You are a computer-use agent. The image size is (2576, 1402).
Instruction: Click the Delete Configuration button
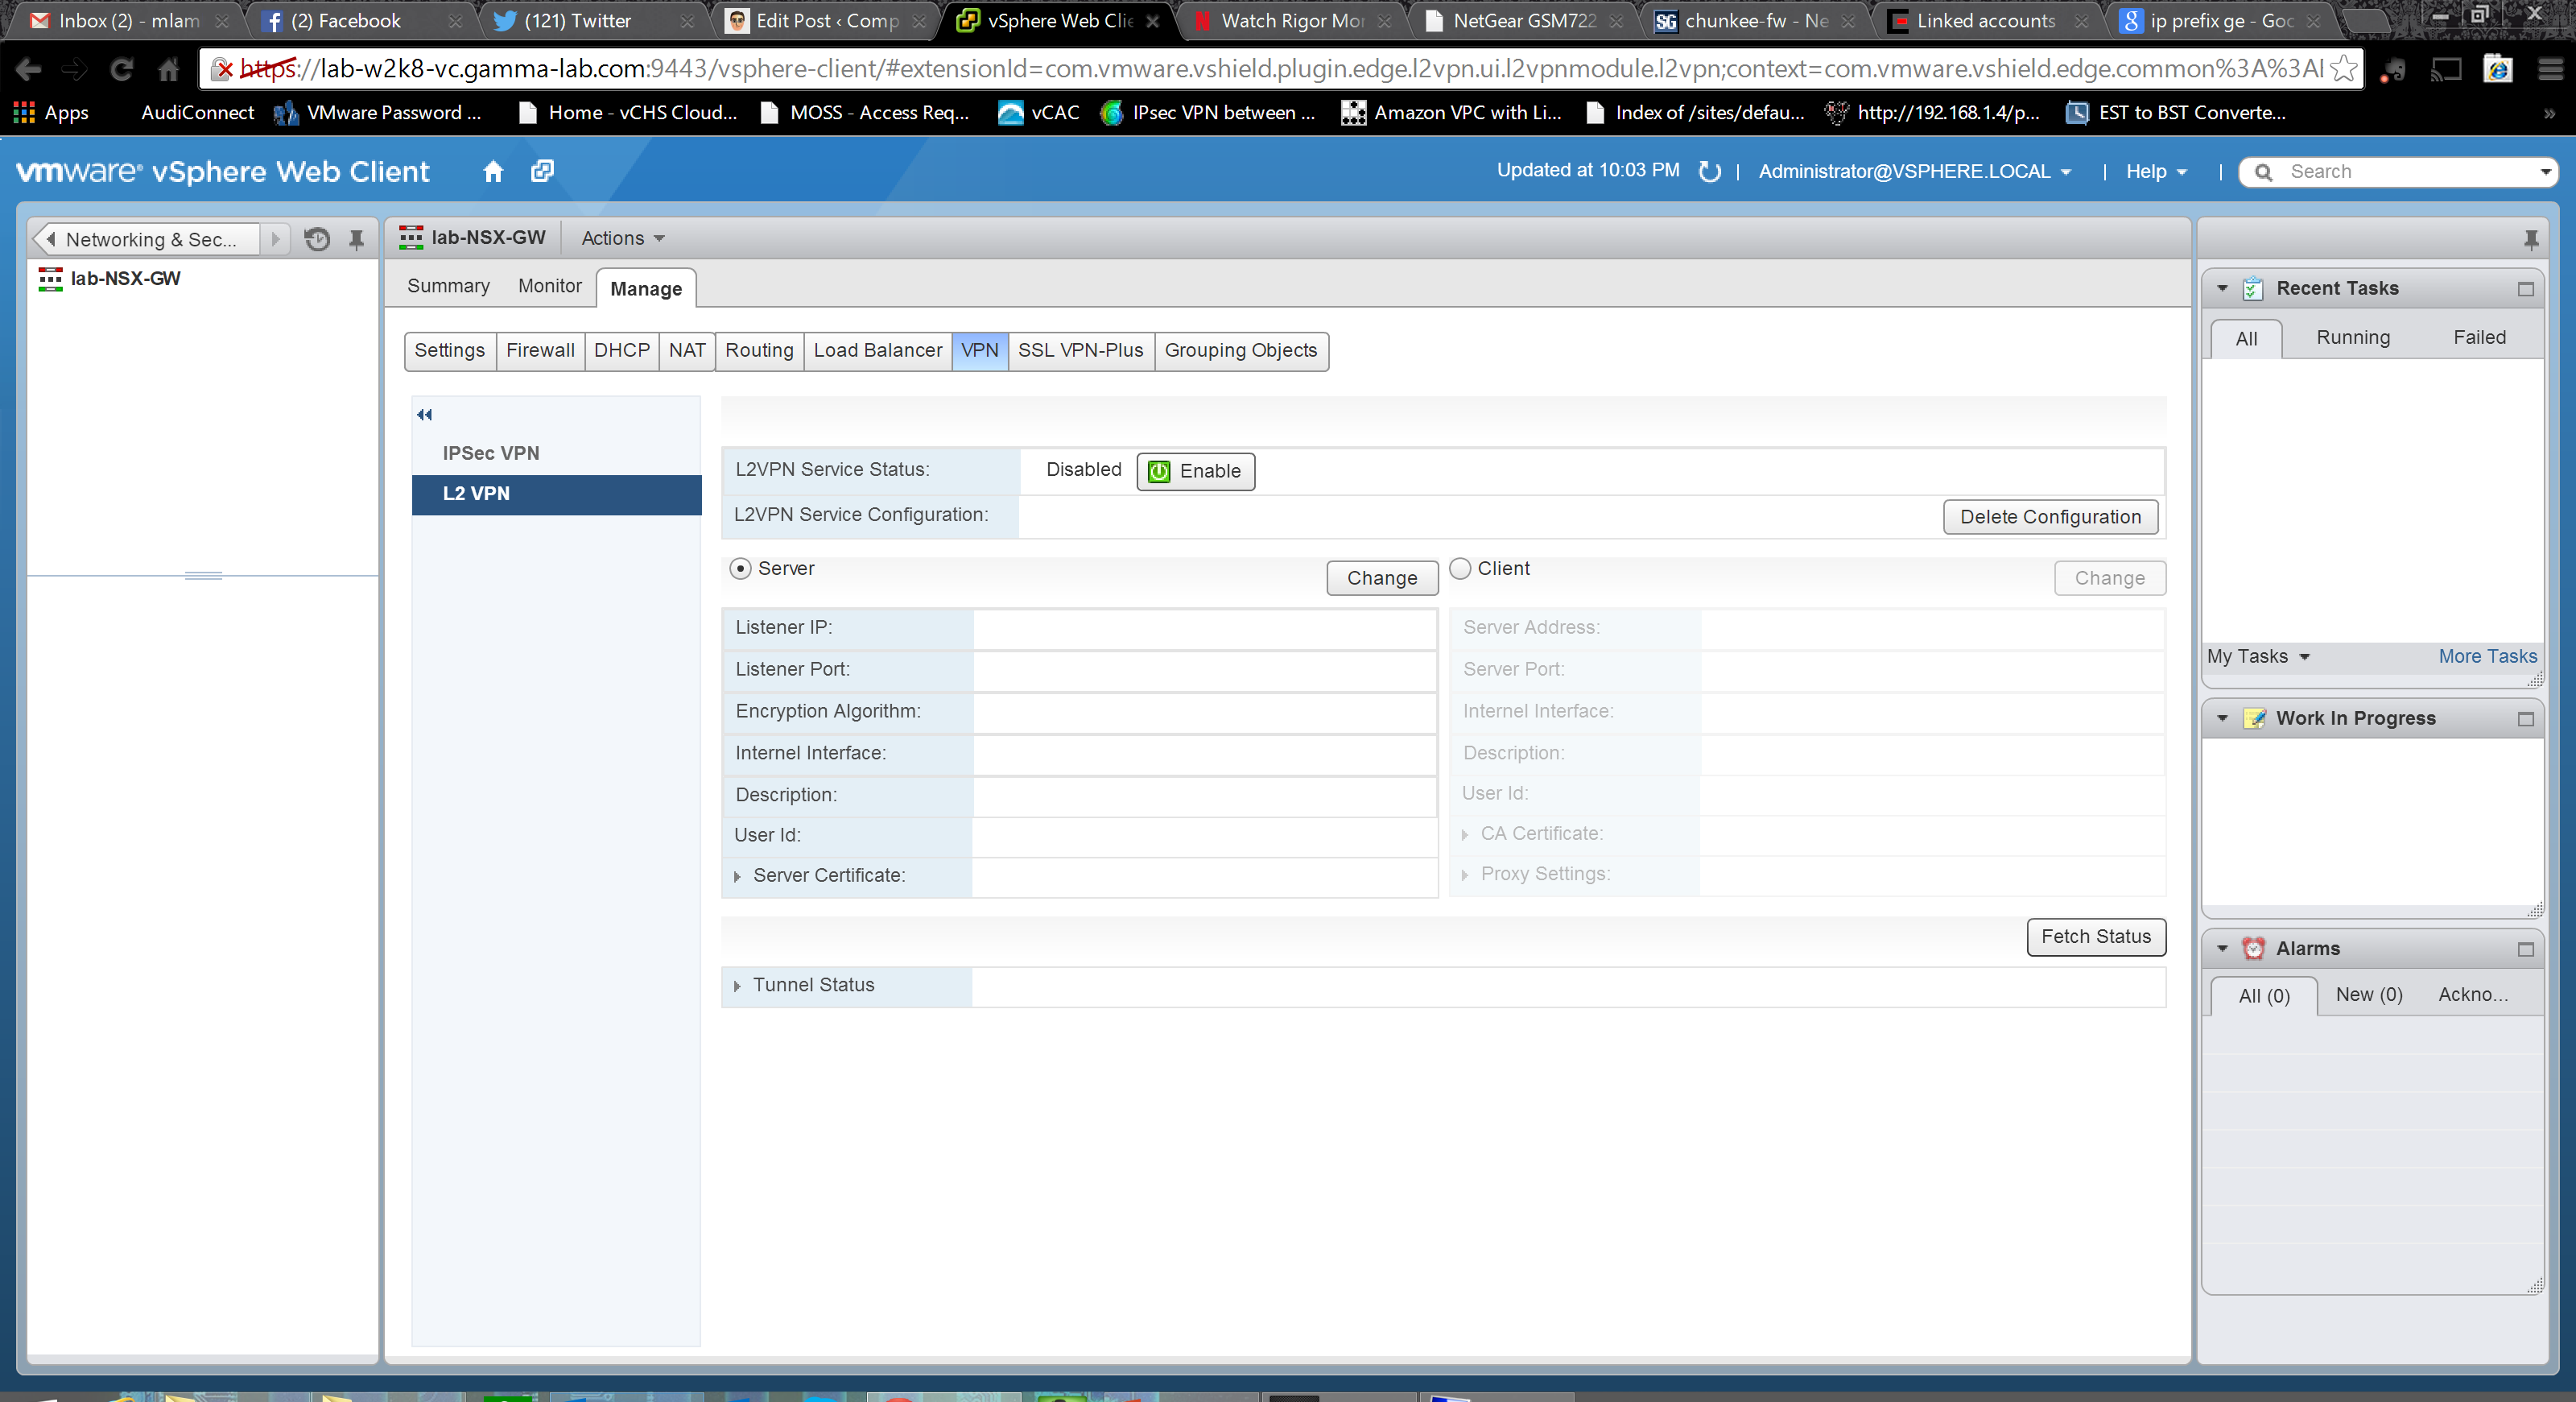coord(2050,517)
